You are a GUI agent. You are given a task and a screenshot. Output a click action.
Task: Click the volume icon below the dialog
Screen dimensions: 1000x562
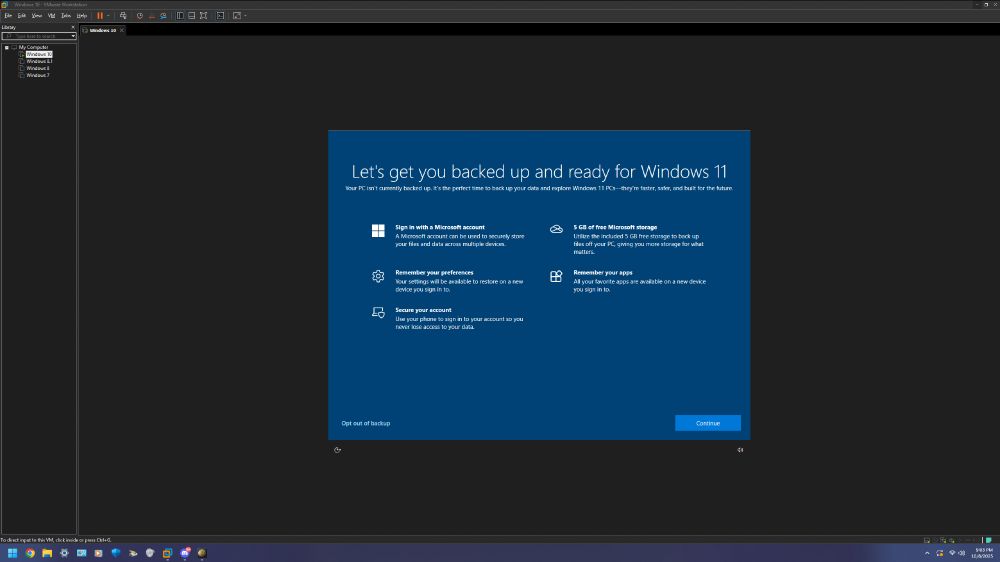tap(740, 450)
